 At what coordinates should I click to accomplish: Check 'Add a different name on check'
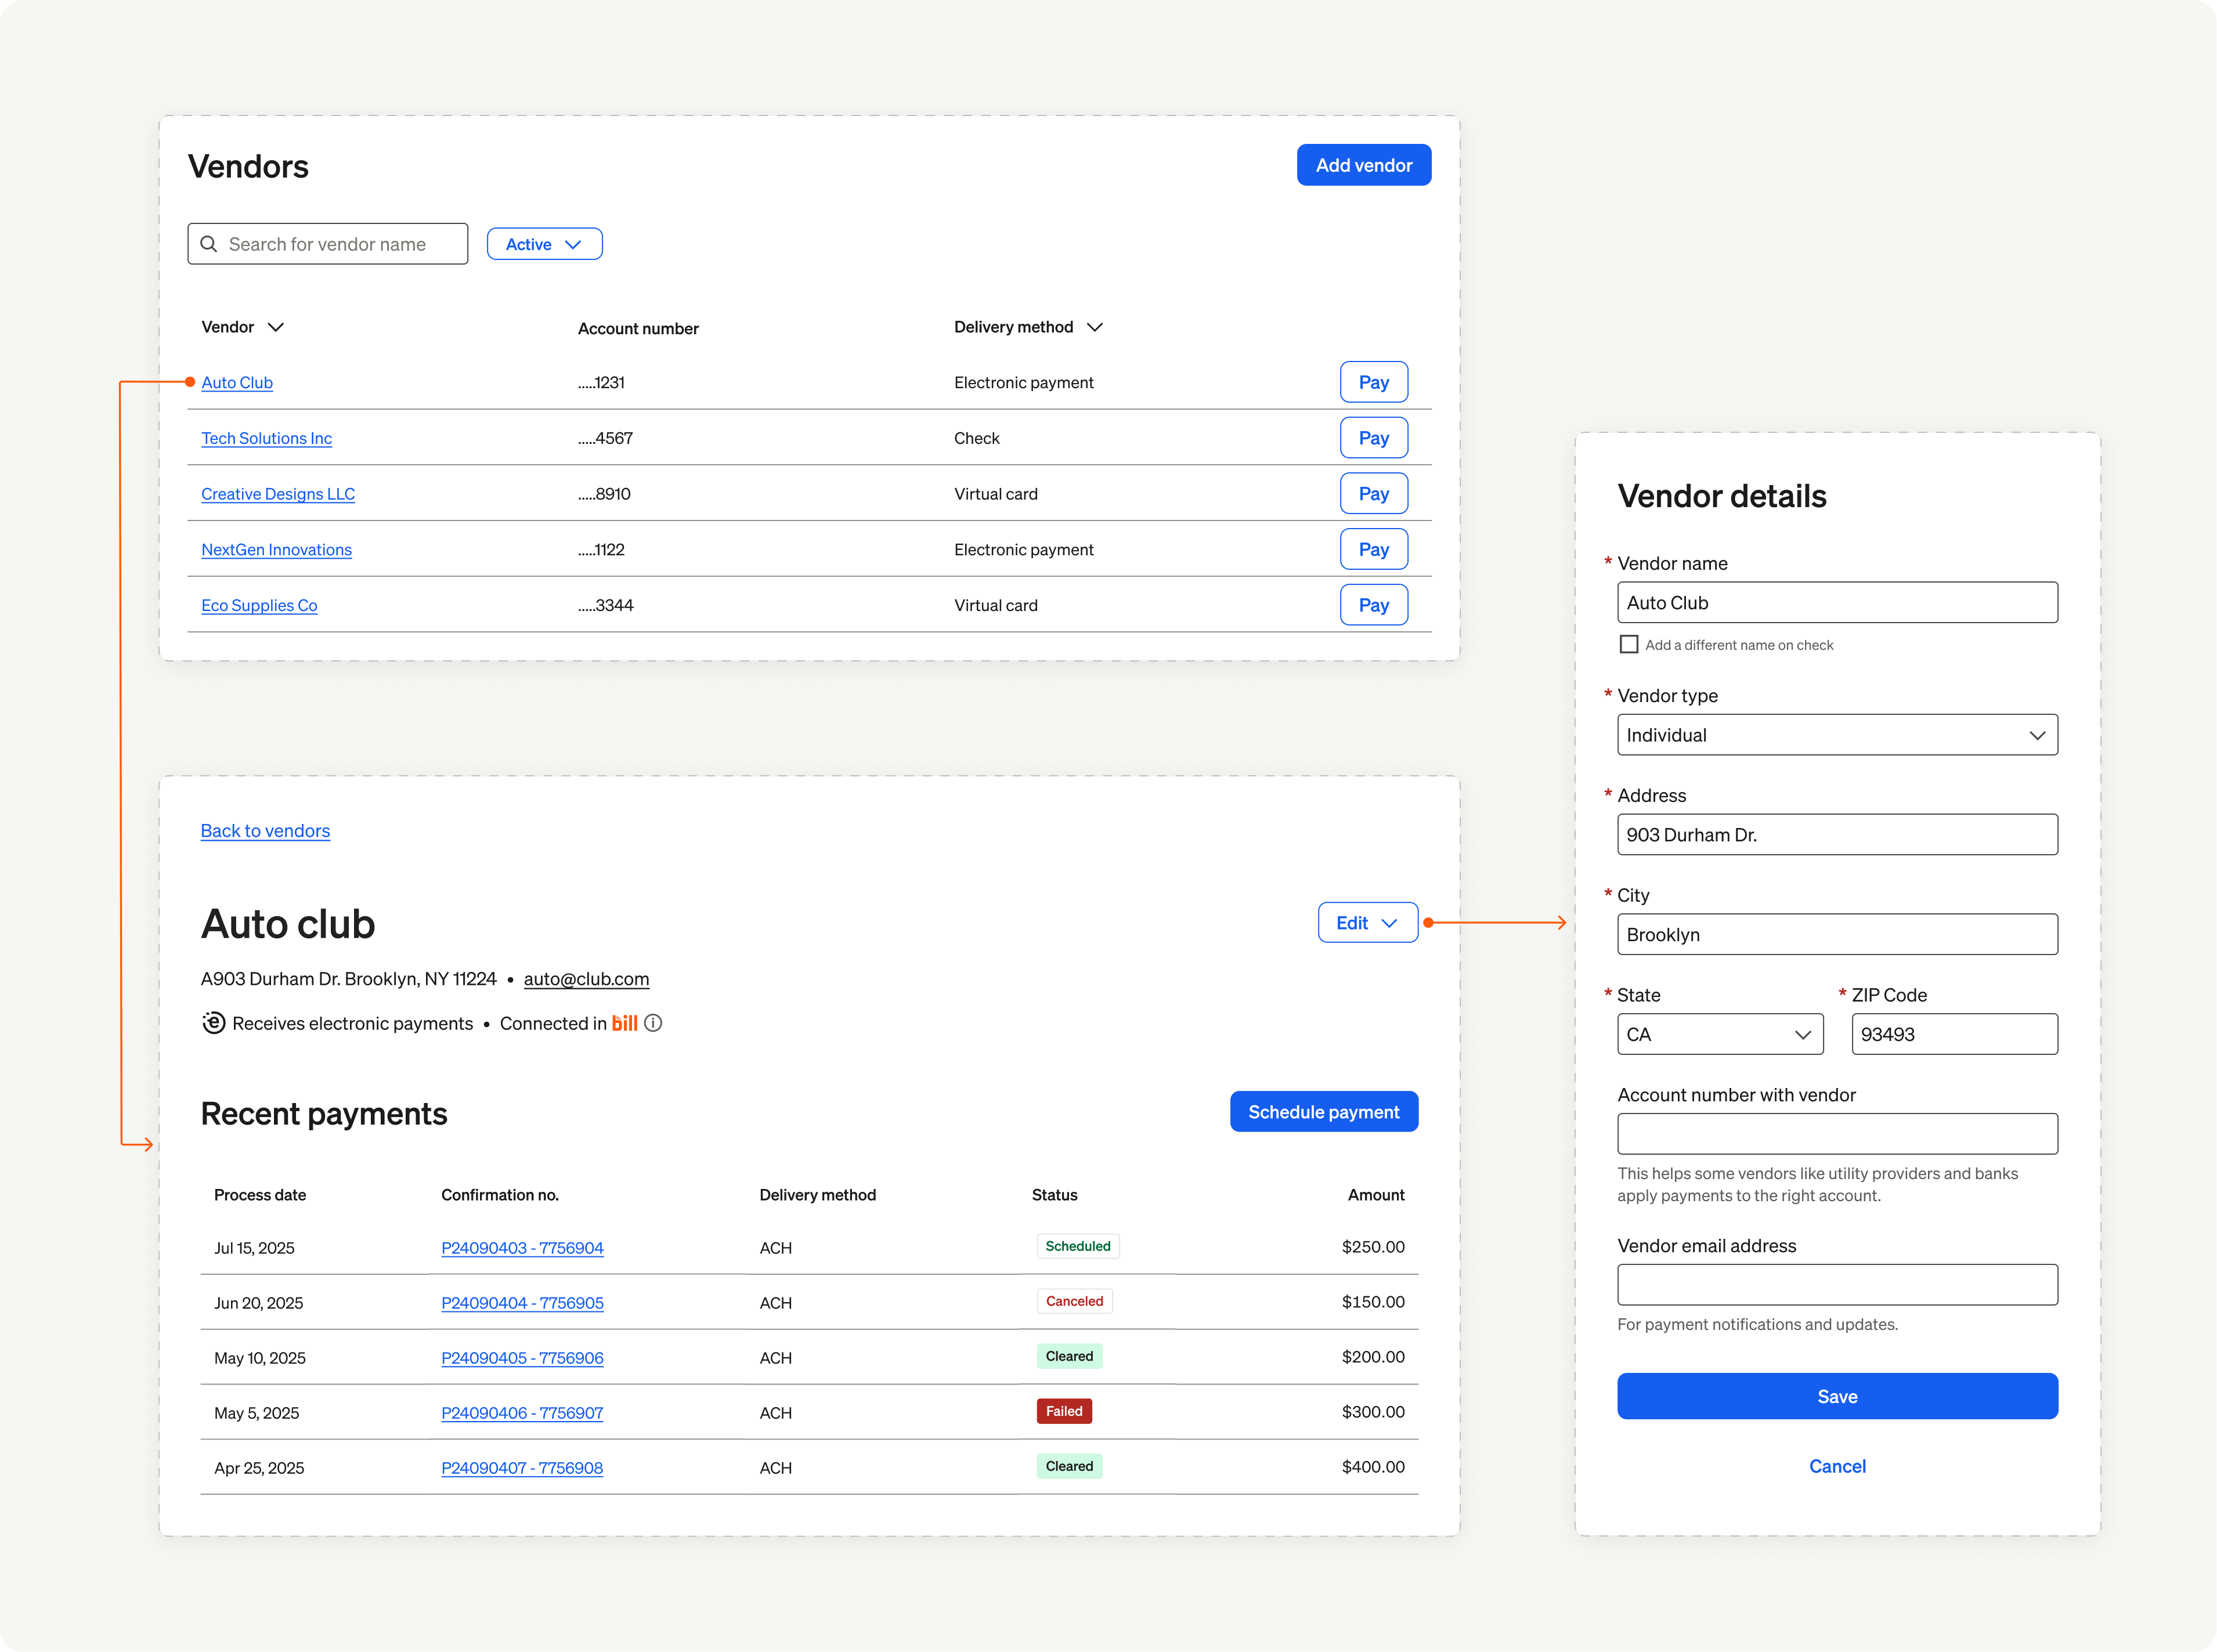[1629, 645]
